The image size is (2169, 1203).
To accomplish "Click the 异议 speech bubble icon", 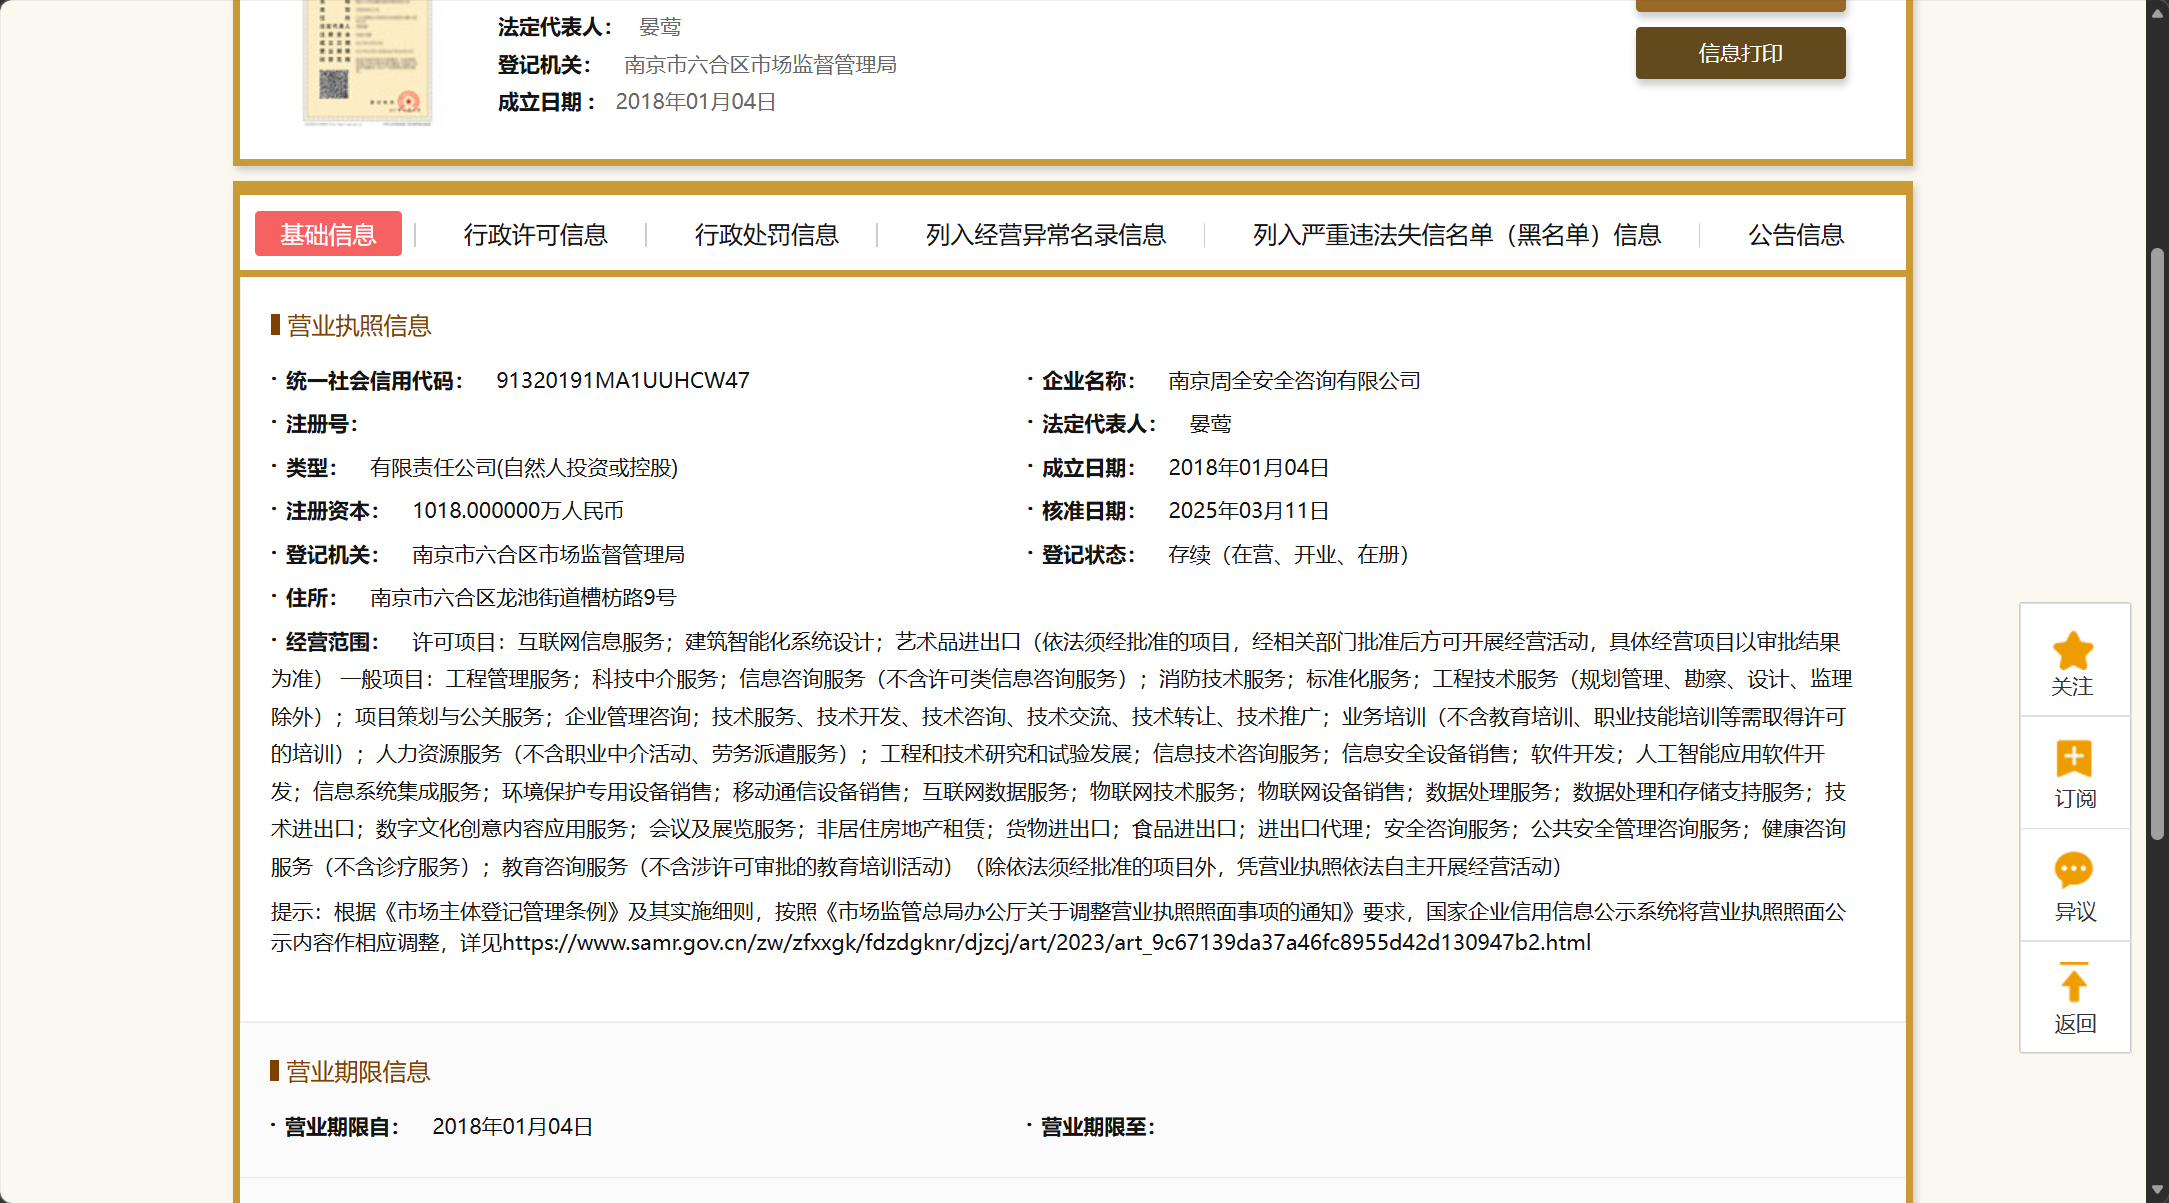I will (x=2073, y=870).
